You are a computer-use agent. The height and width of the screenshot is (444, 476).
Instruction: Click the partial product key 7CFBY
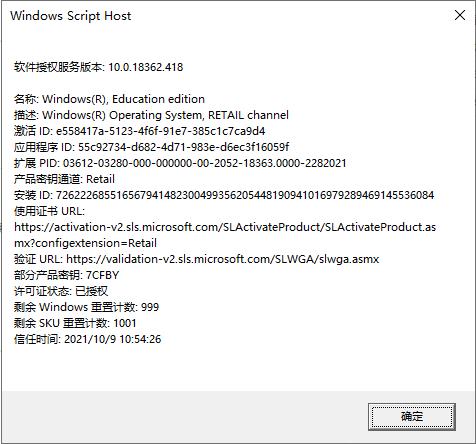[103, 275]
